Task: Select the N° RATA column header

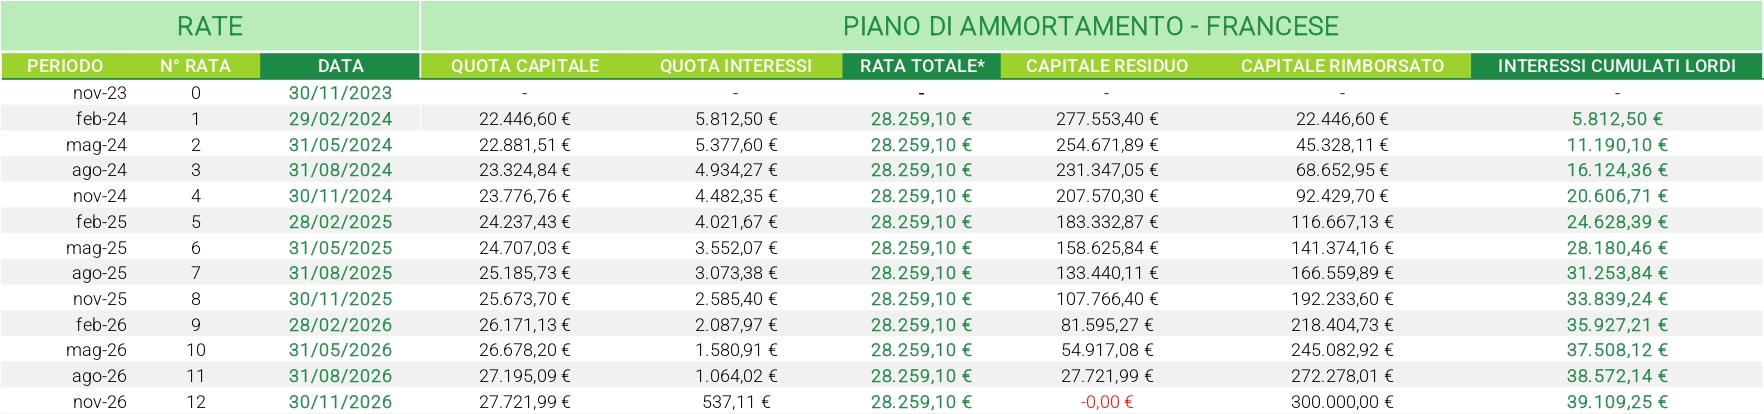Action: pyautogui.click(x=195, y=66)
